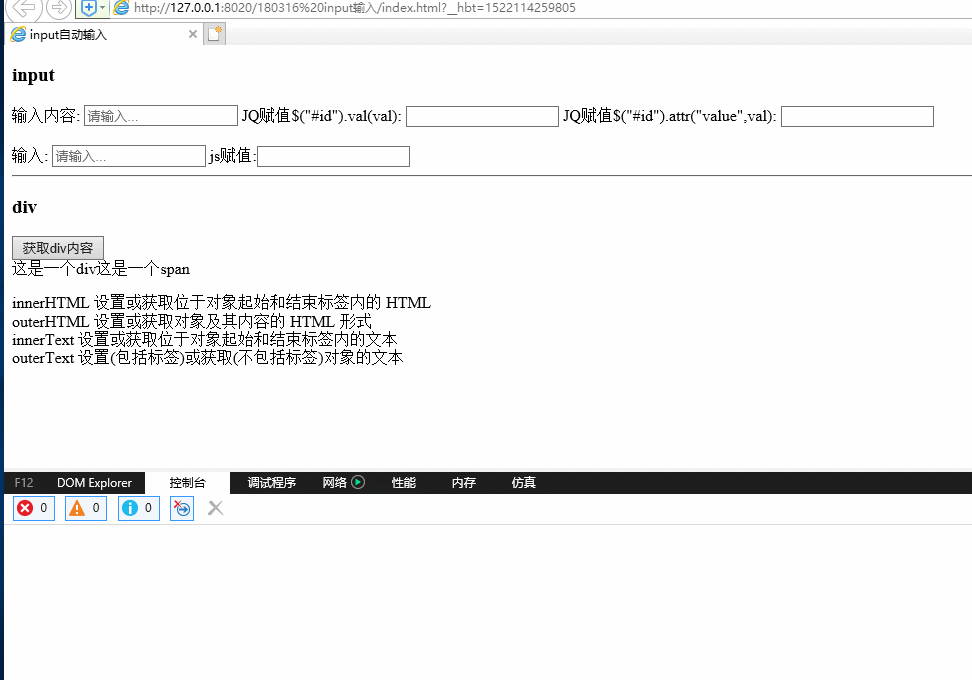Enable the warning count filter badge
The height and width of the screenshot is (680, 972).
pyautogui.click(x=85, y=508)
